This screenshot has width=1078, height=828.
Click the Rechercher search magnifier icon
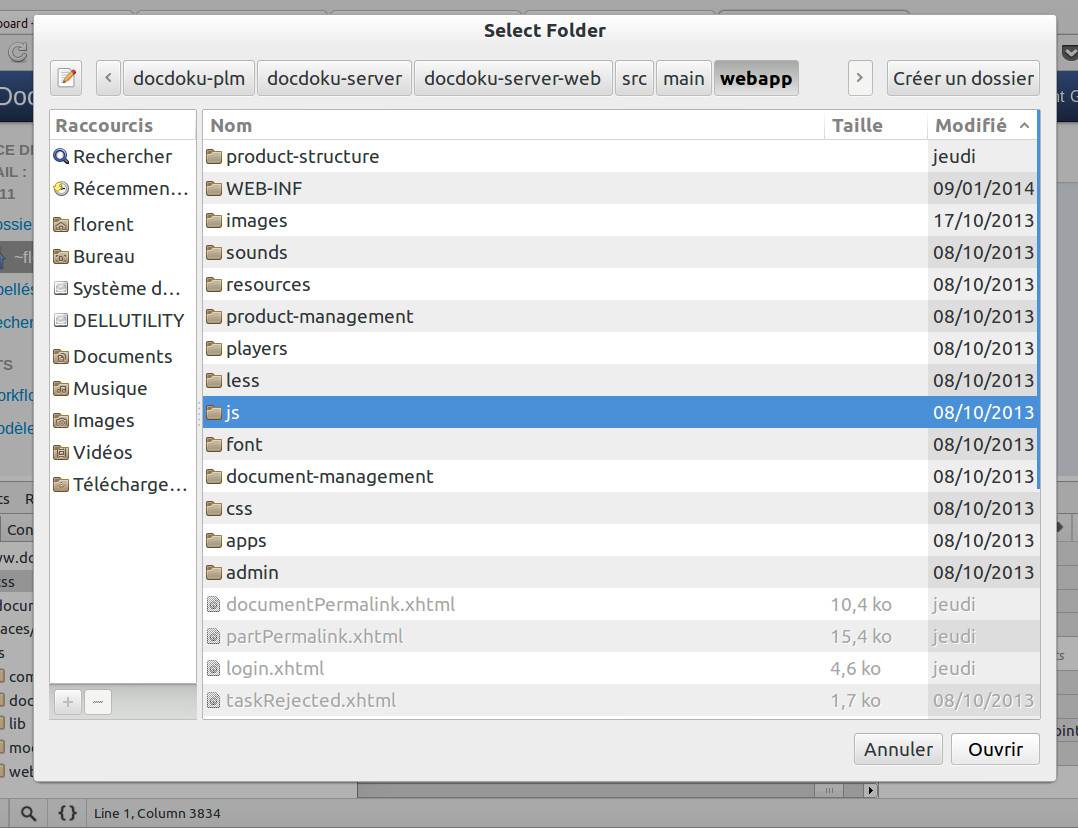pos(61,157)
